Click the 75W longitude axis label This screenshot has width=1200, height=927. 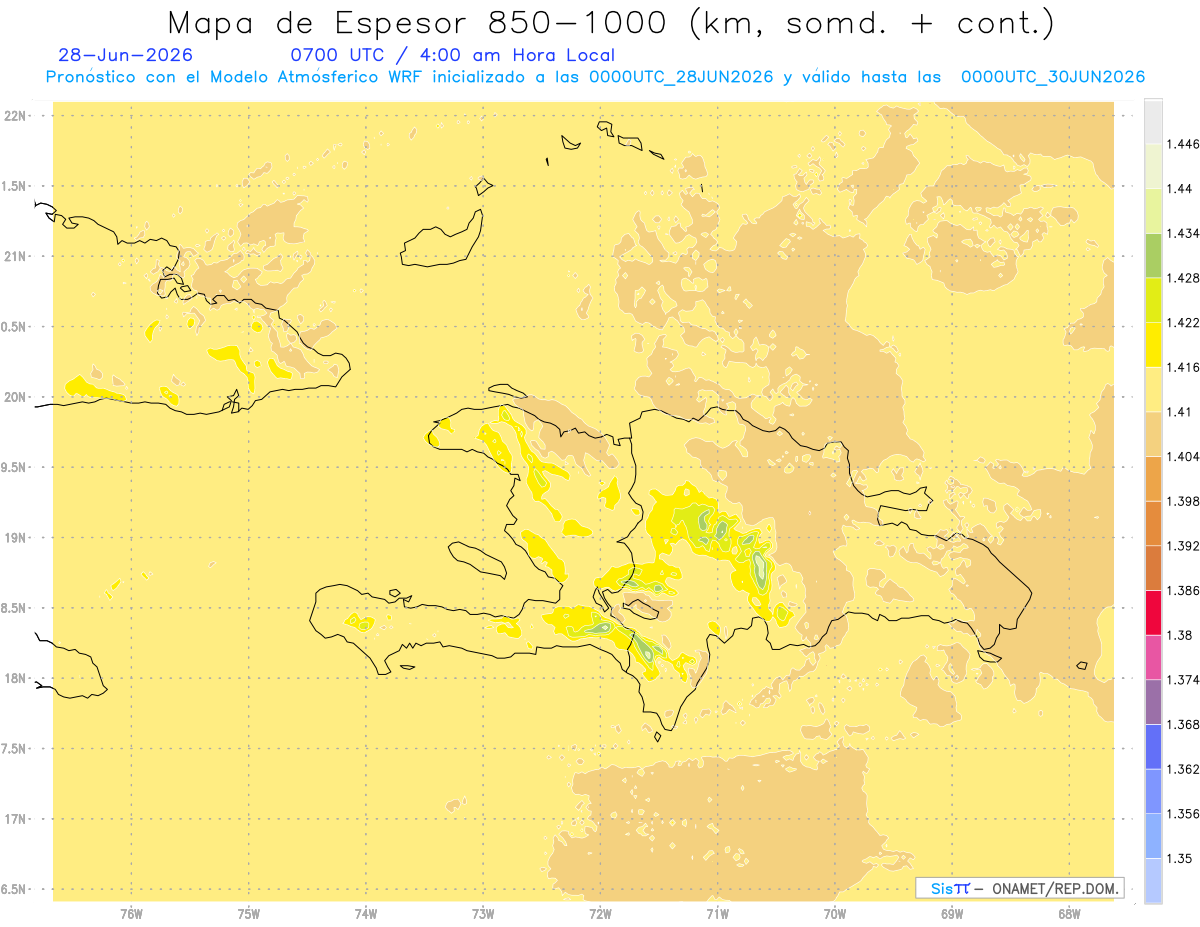click(x=249, y=913)
